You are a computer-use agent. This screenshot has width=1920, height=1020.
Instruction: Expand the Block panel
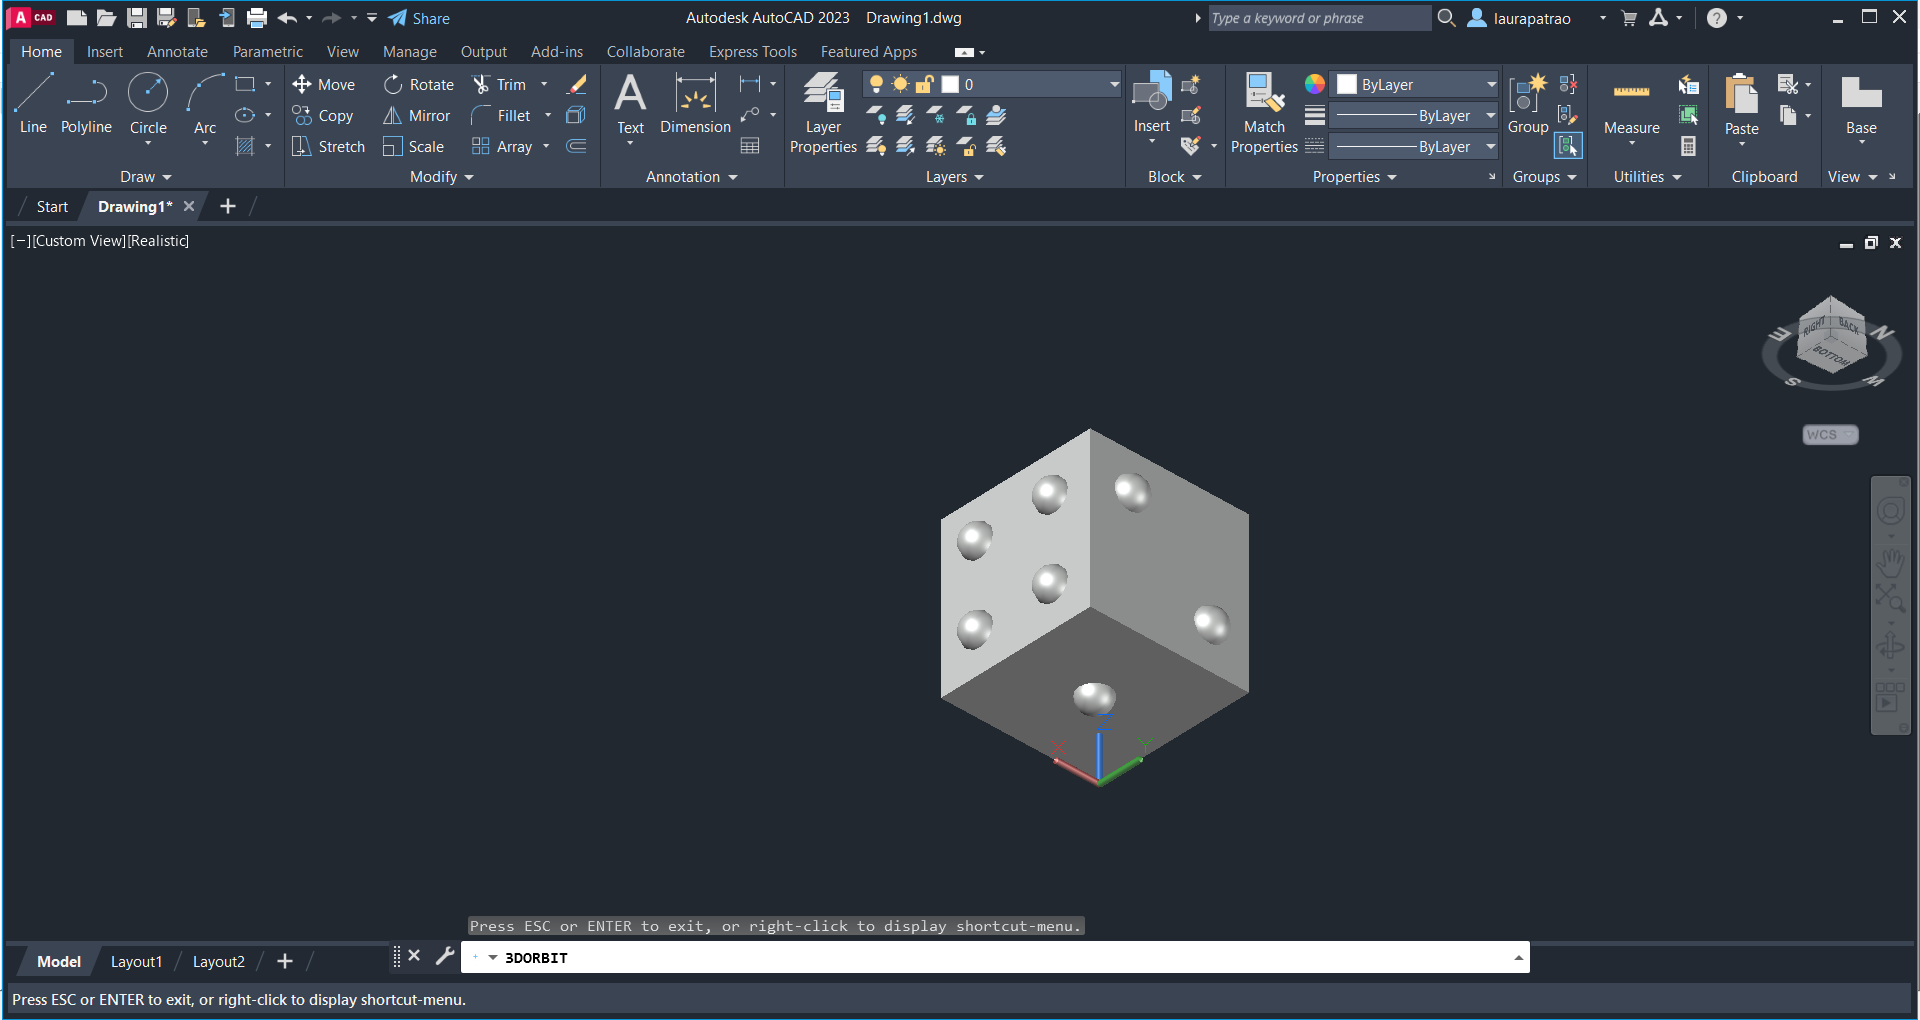tap(1175, 177)
